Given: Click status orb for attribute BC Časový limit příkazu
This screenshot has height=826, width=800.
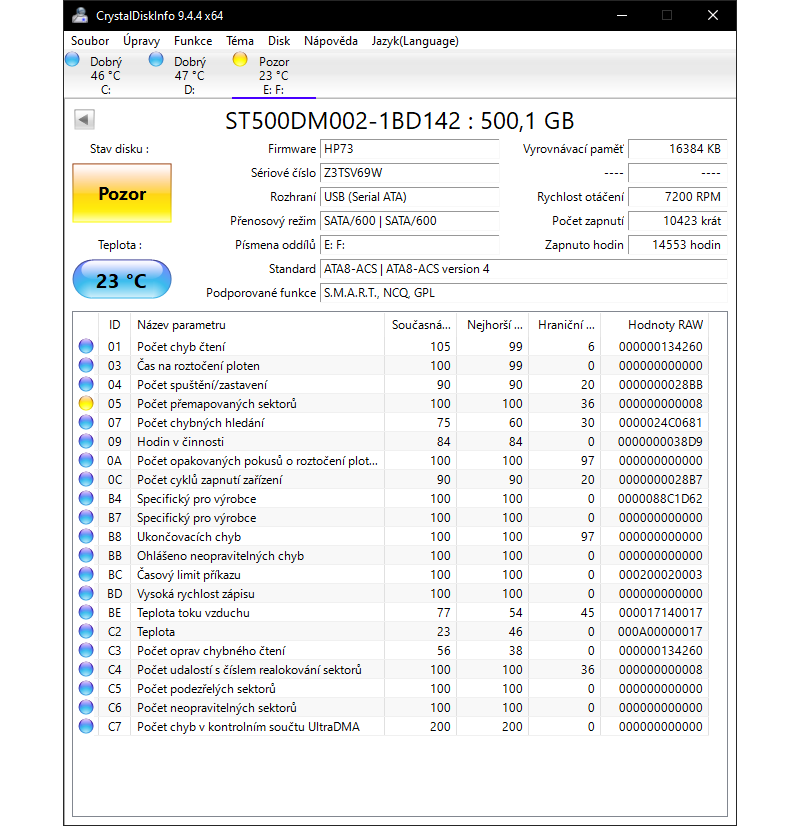Looking at the screenshot, I should pos(86,574).
